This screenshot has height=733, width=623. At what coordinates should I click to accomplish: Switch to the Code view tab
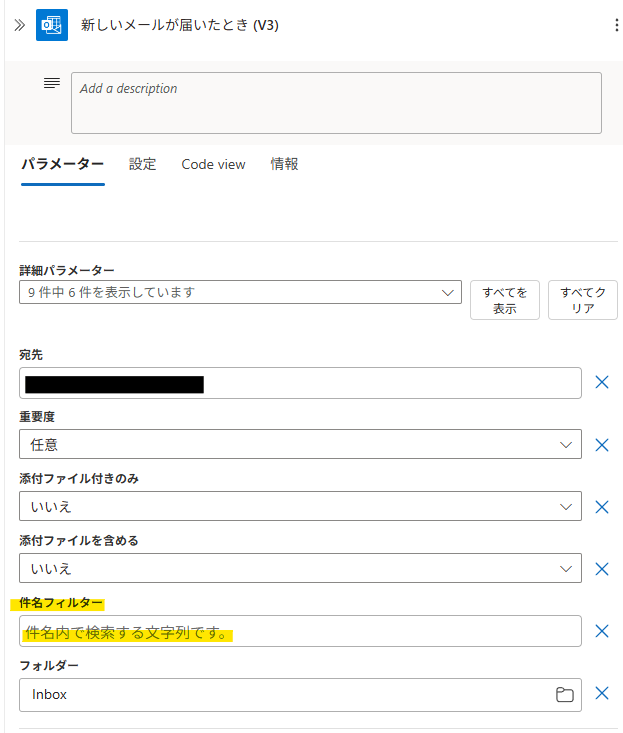coord(213,165)
